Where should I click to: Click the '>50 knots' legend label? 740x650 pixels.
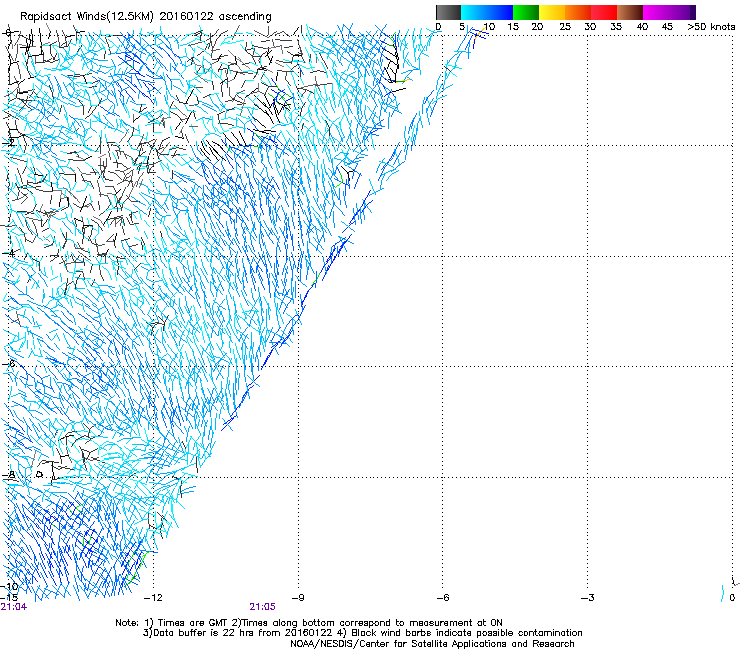[711, 27]
